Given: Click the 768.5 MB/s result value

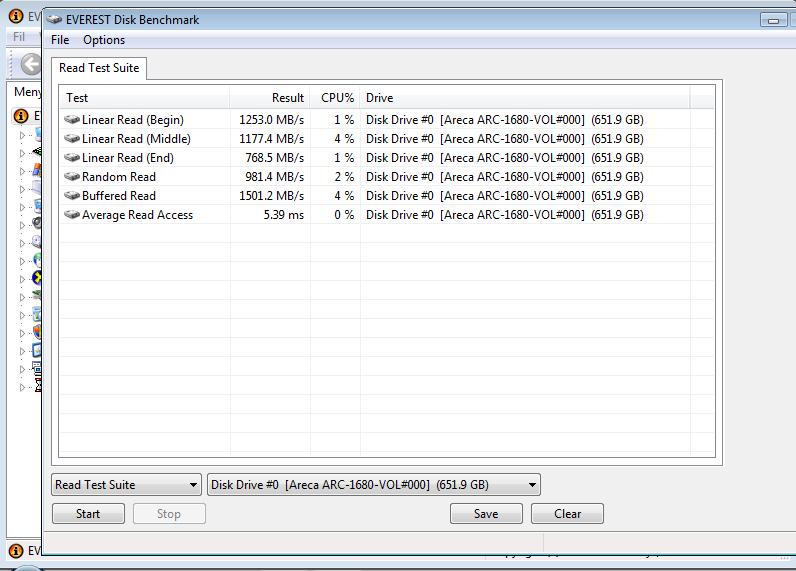Looking at the screenshot, I should click(275, 158).
